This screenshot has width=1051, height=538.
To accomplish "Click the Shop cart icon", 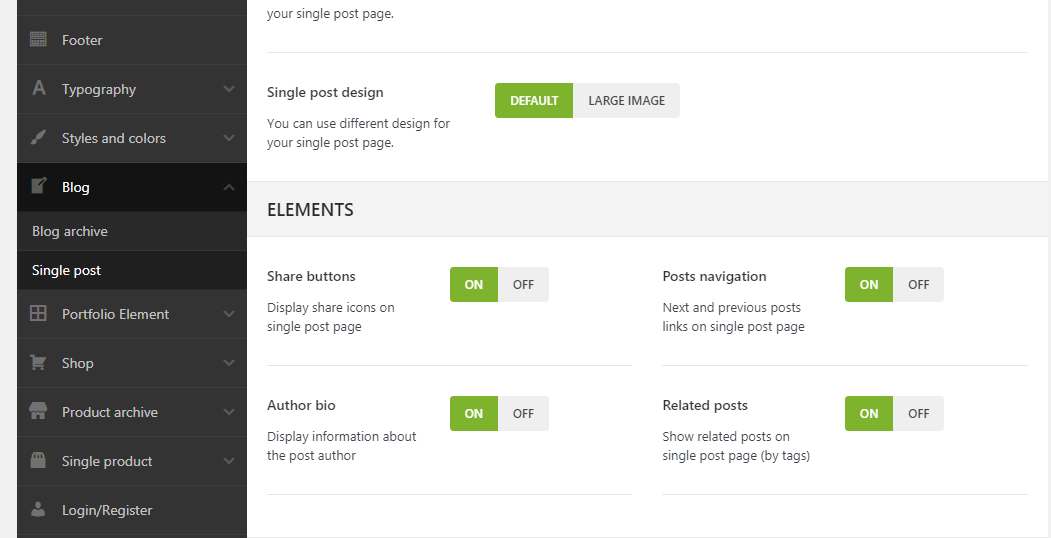I will coord(39,363).
